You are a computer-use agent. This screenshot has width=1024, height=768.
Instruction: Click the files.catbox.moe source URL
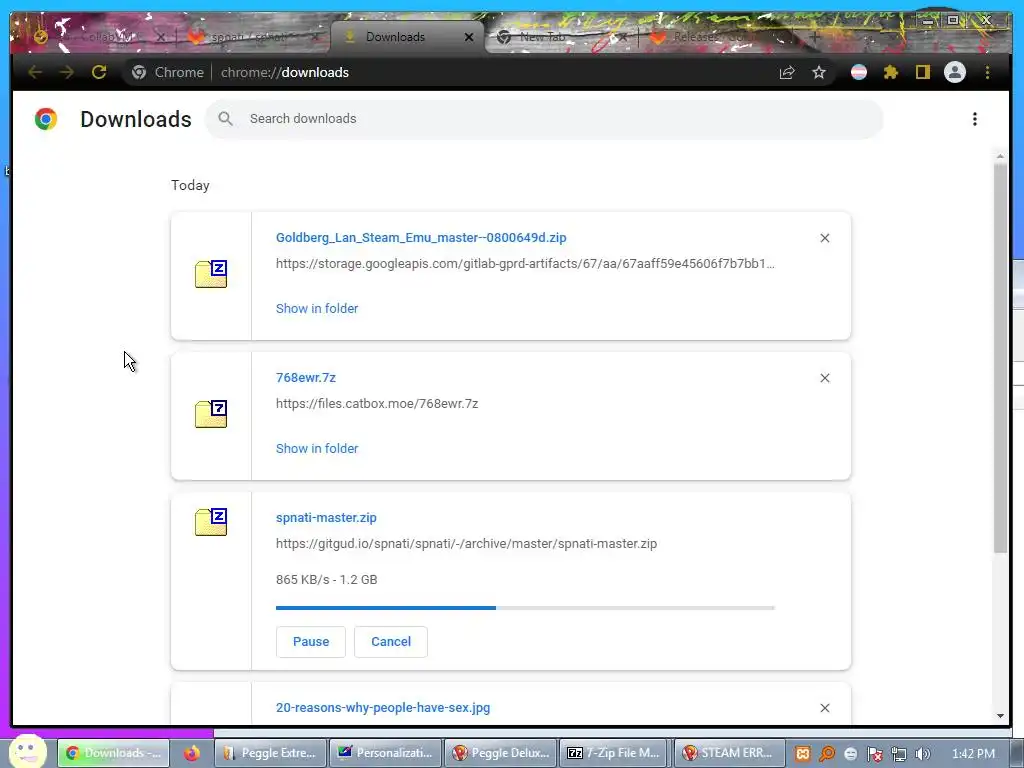[x=377, y=404]
